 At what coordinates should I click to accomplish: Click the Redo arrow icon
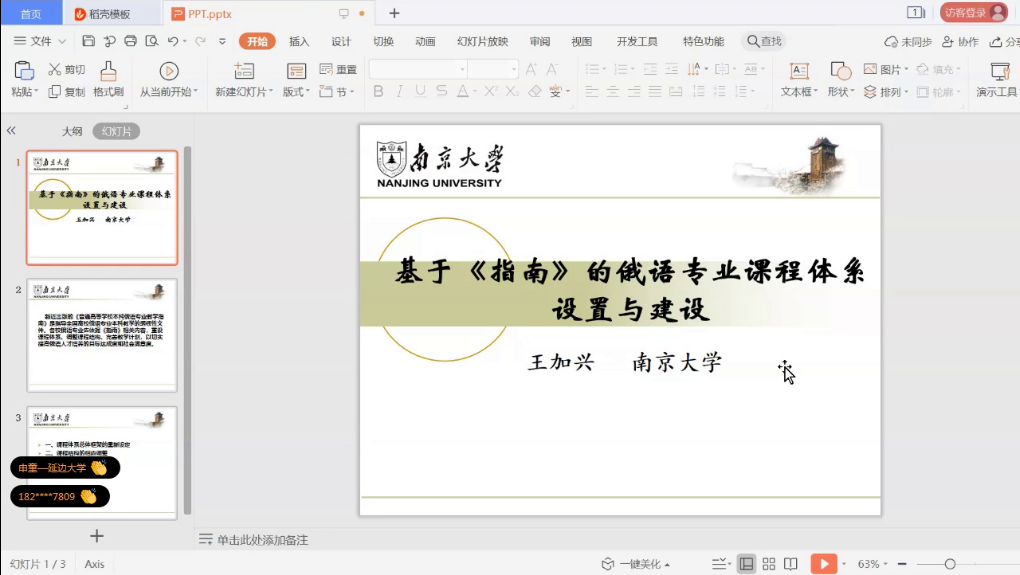point(200,41)
